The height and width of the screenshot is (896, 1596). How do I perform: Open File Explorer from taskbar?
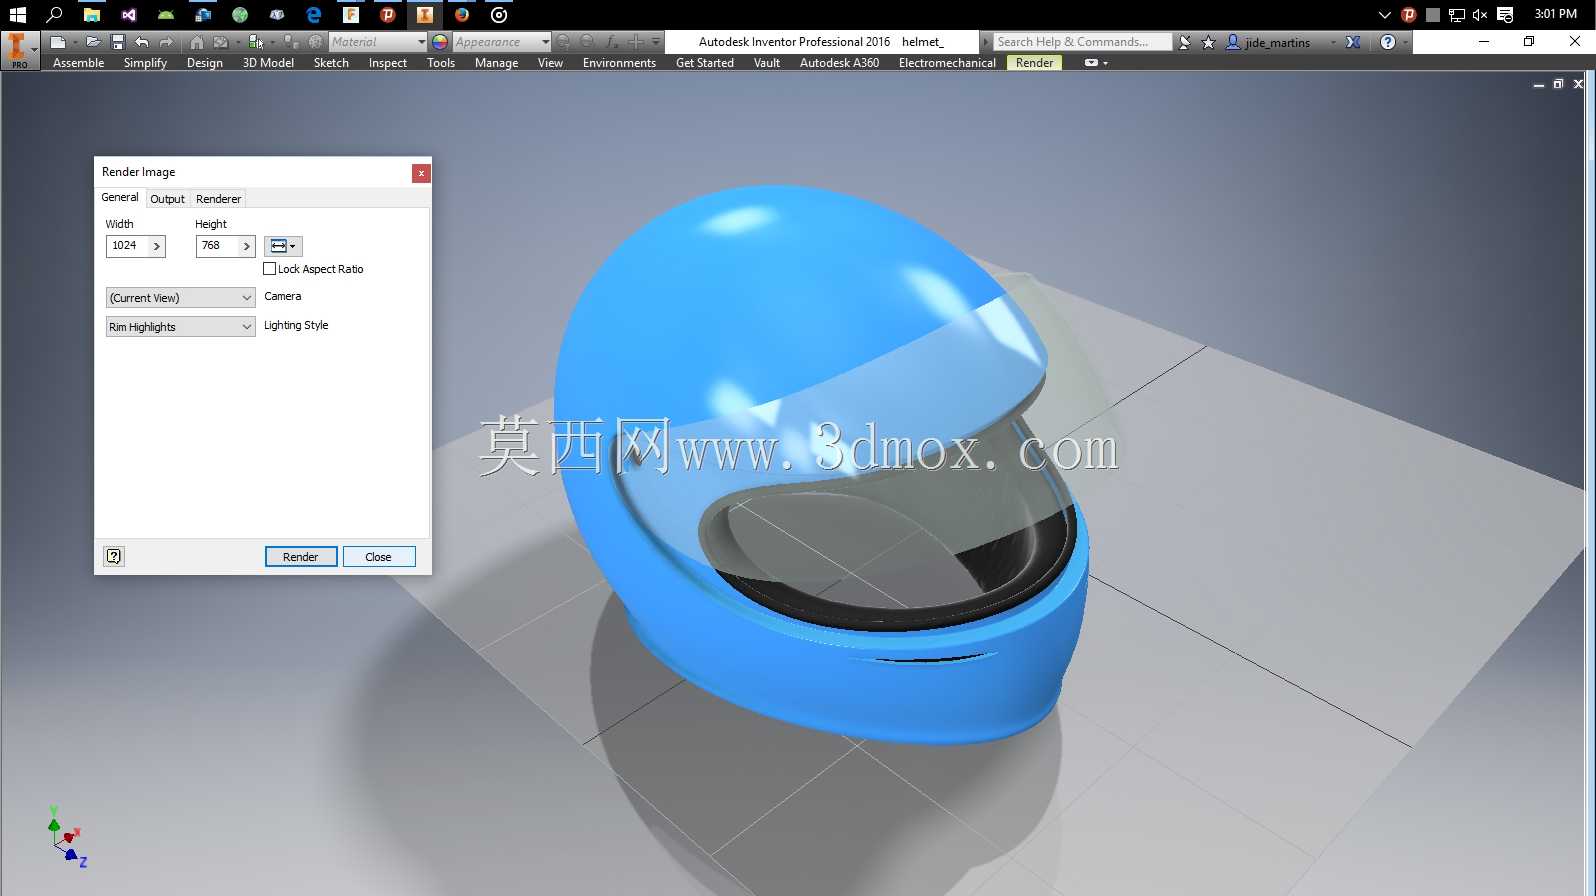point(92,15)
